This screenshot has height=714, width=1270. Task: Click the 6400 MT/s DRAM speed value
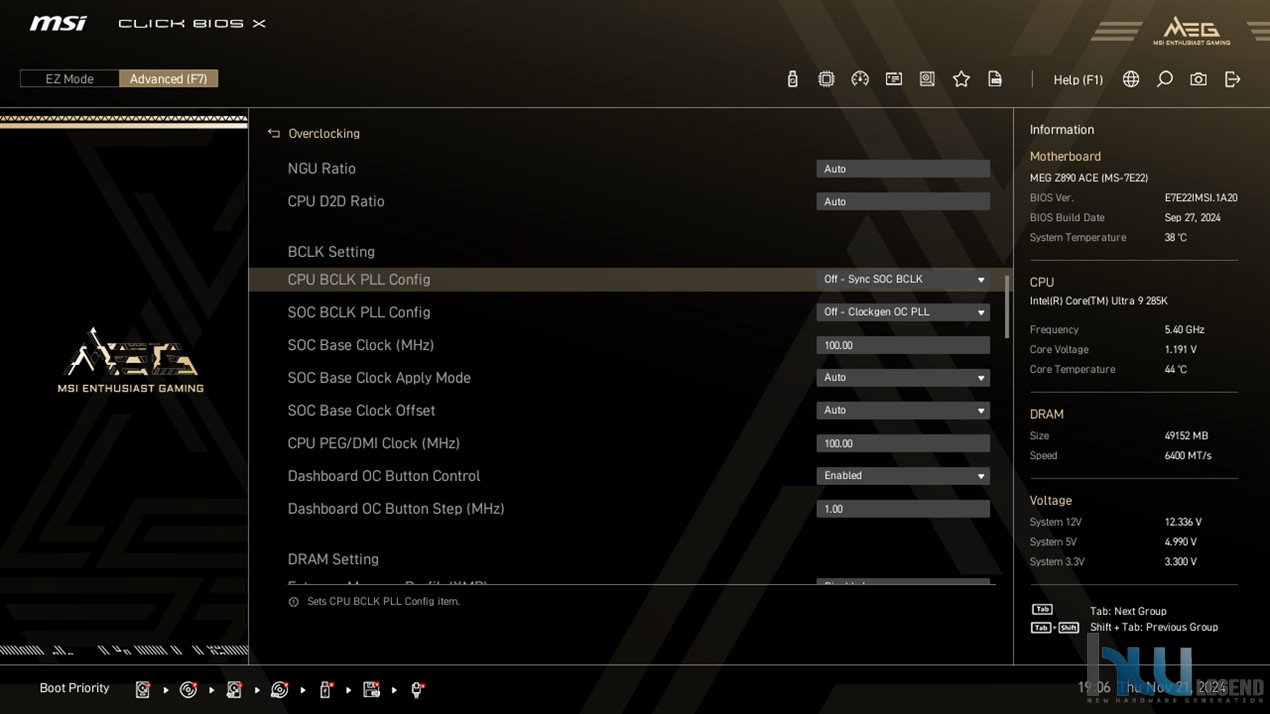click(x=1188, y=456)
